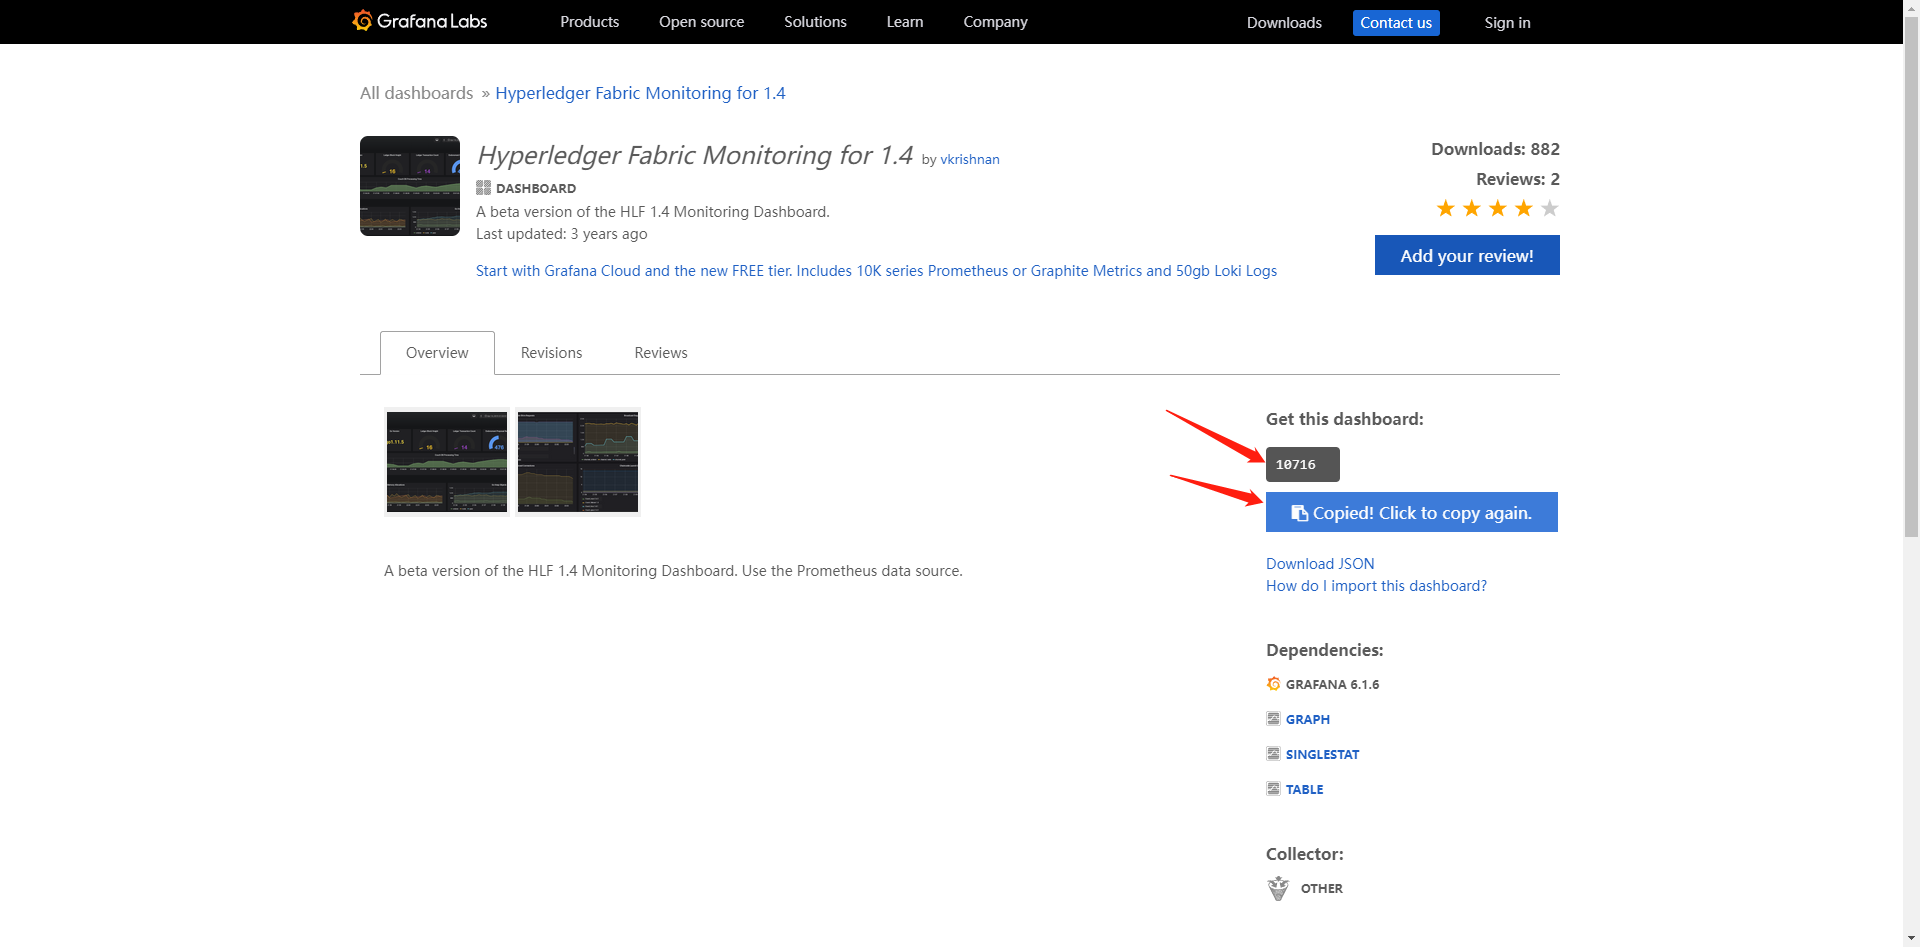This screenshot has height=947, width=1920.
Task: Click the DASHBOARD grid icon
Action: click(x=483, y=188)
